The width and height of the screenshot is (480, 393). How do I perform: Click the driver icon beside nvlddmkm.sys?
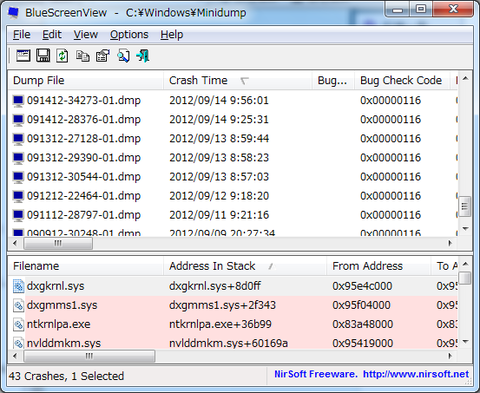coord(18,343)
